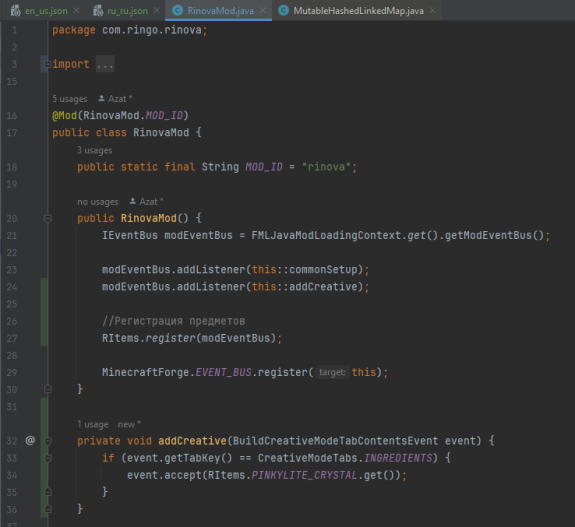The image size is (575, 527).
Task: Click the class file icon on RinovaMod.java tab
Action: [177, 11]
